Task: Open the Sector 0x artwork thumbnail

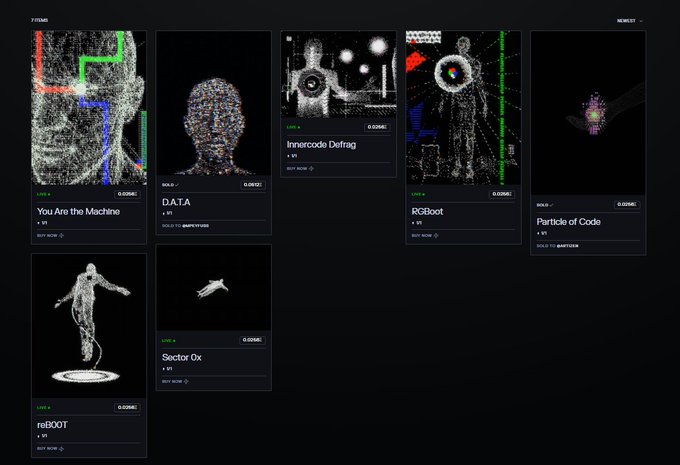Action: tap(214, 288)
